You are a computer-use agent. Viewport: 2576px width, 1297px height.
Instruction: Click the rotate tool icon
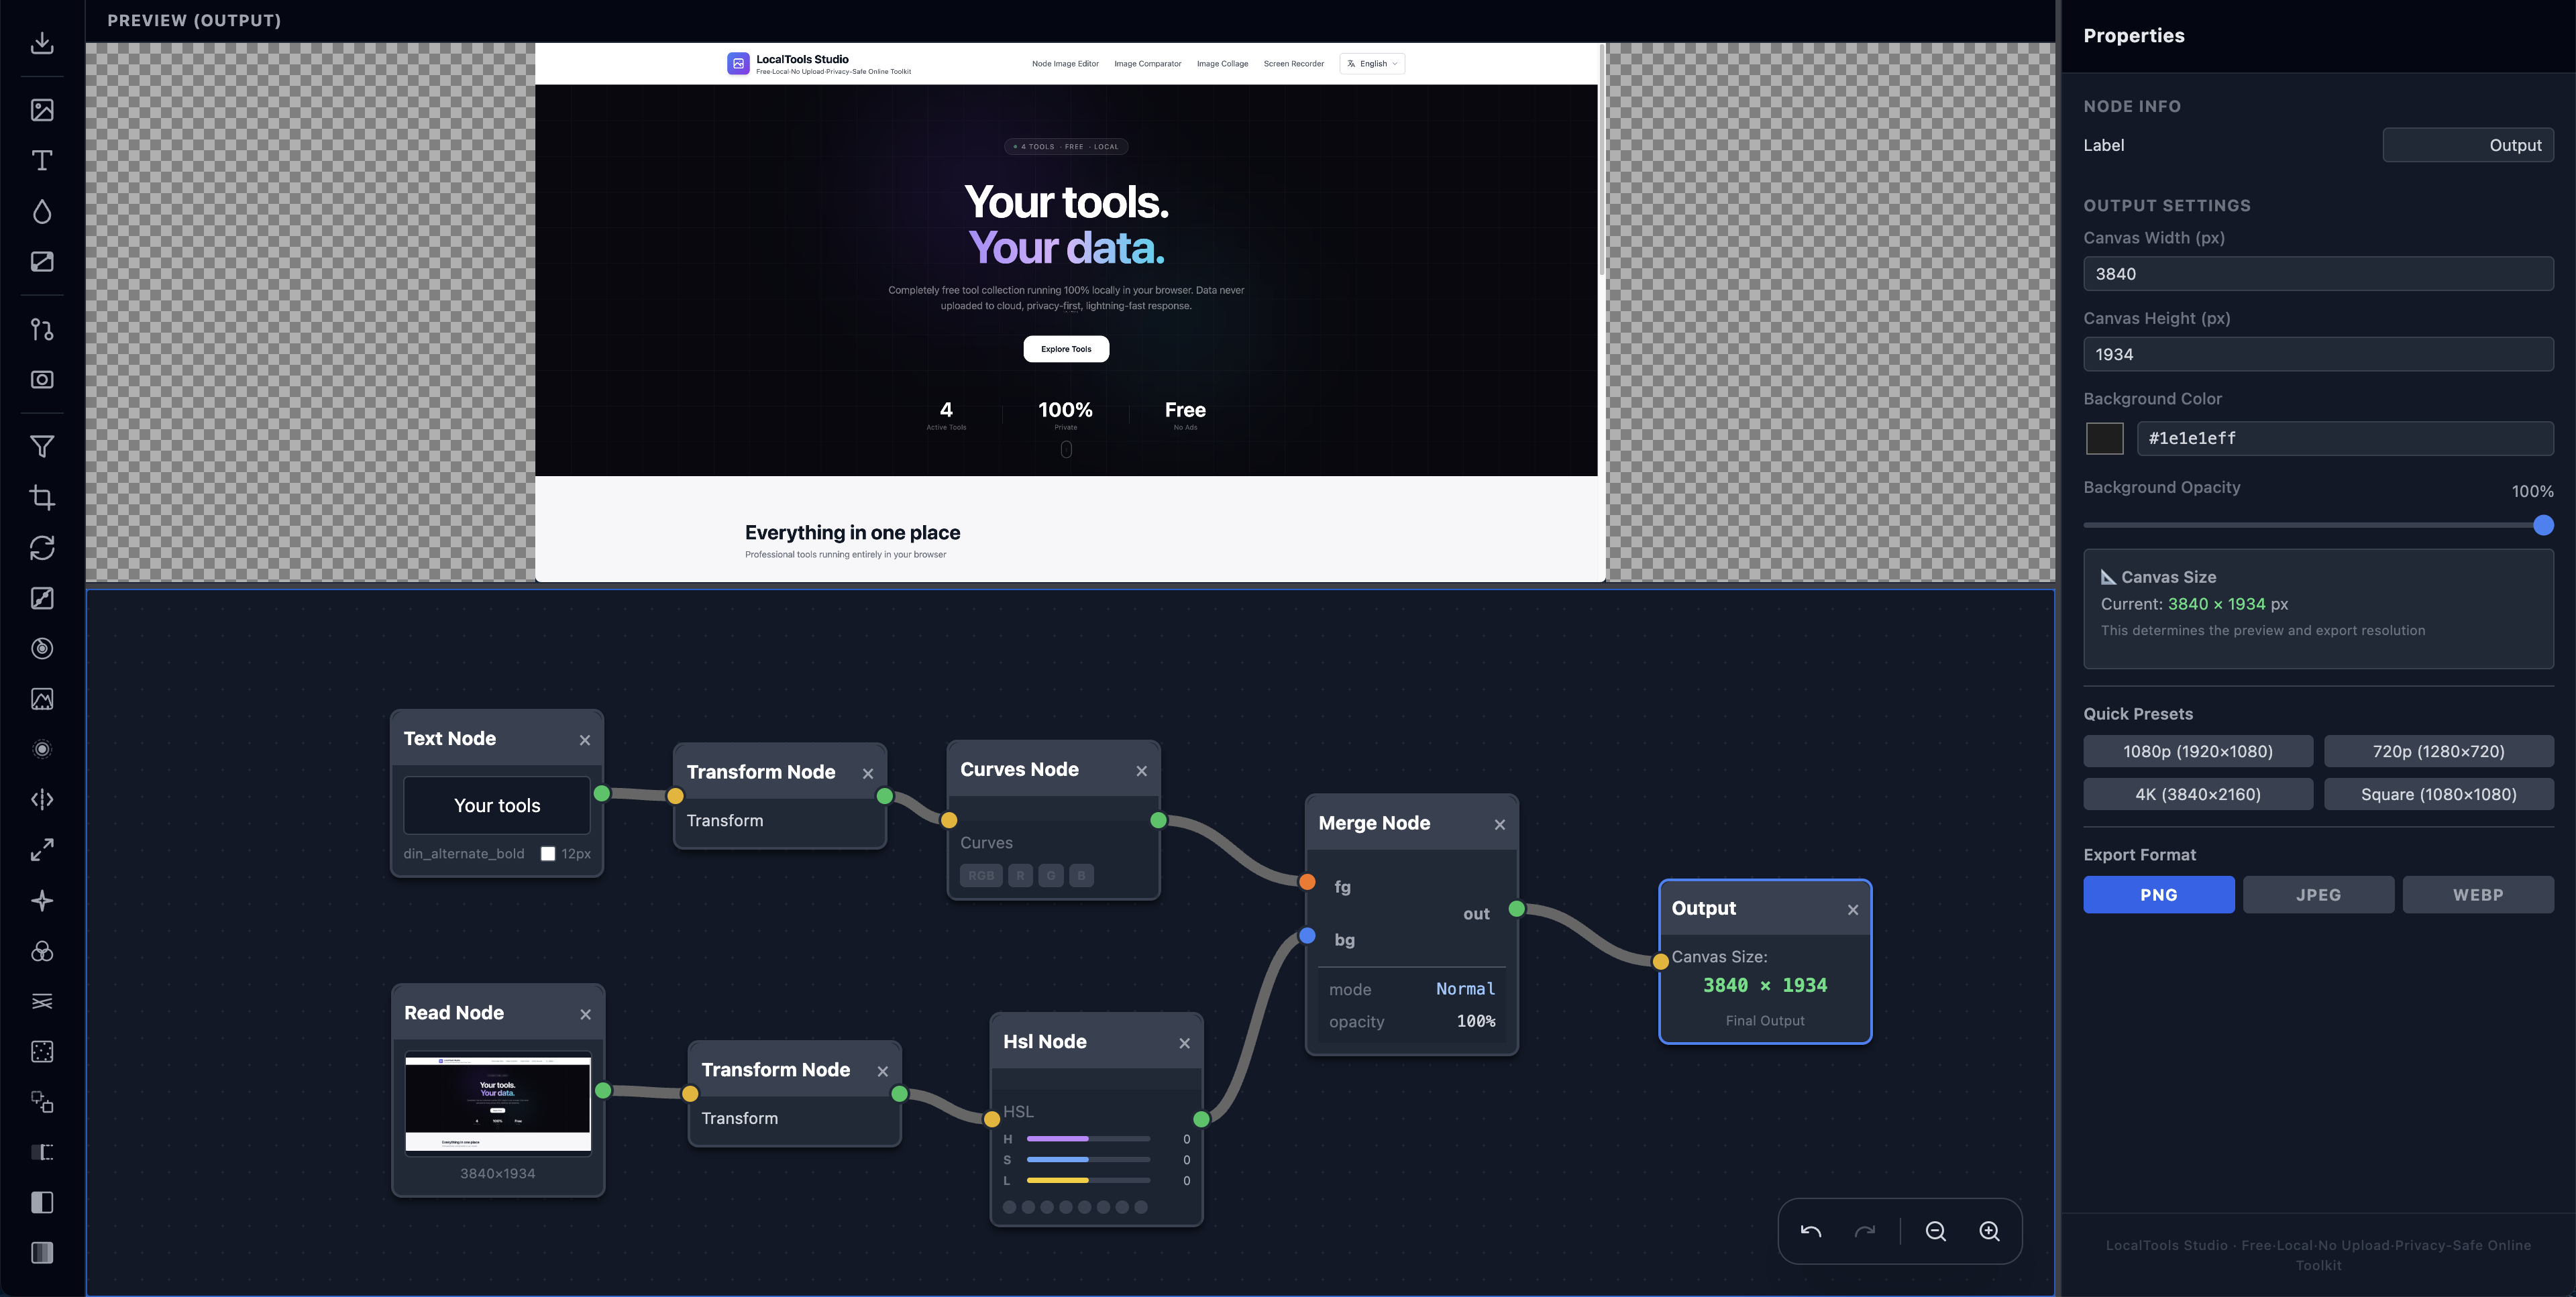42,547
